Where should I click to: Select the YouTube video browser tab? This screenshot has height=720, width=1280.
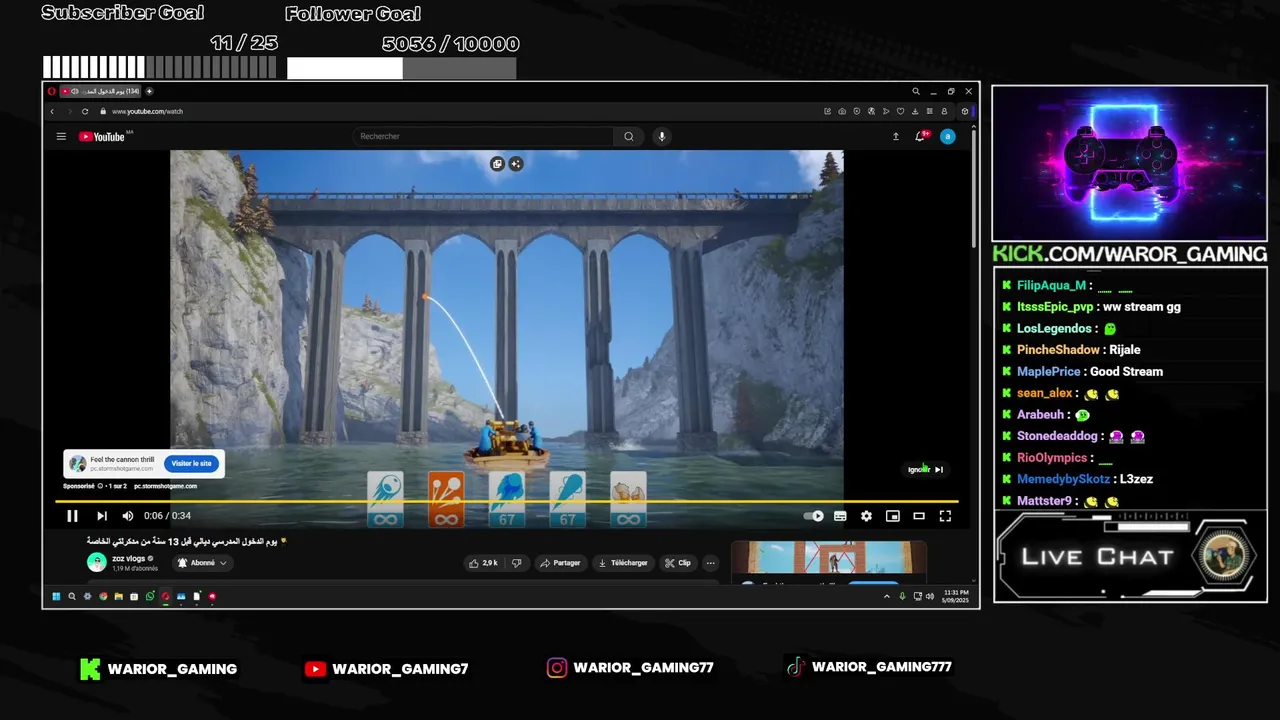pyautogui.click(x=100, y=91)
